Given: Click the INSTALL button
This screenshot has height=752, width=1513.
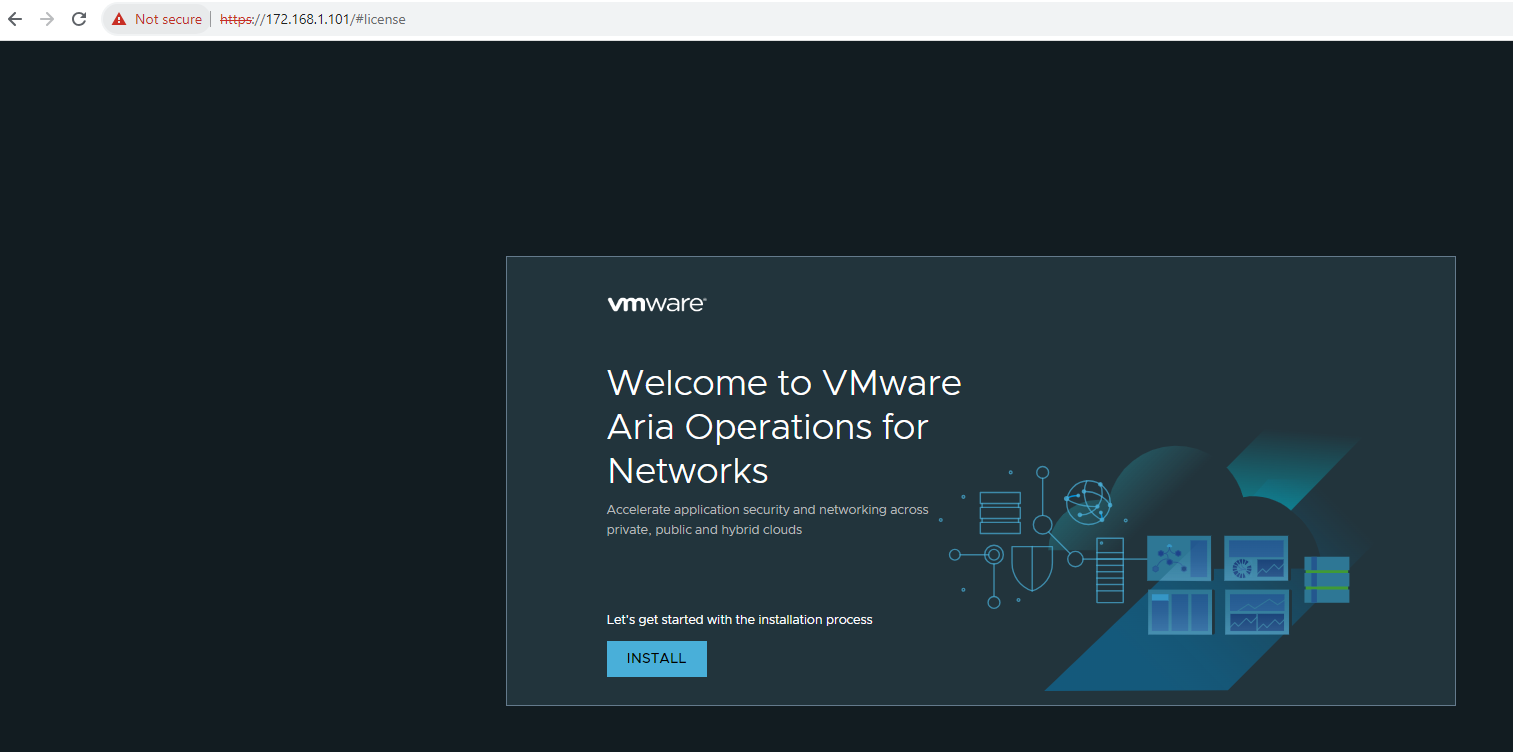Looking at the screenshot, I should pyautogui.click(x=656, y=659).
